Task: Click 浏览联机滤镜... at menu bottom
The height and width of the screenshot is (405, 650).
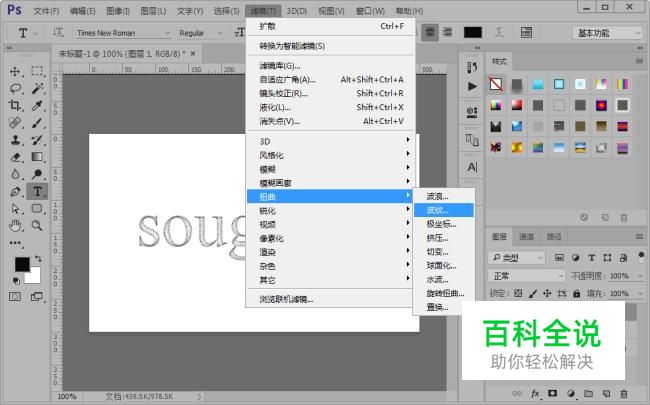Action: point(330,299)
